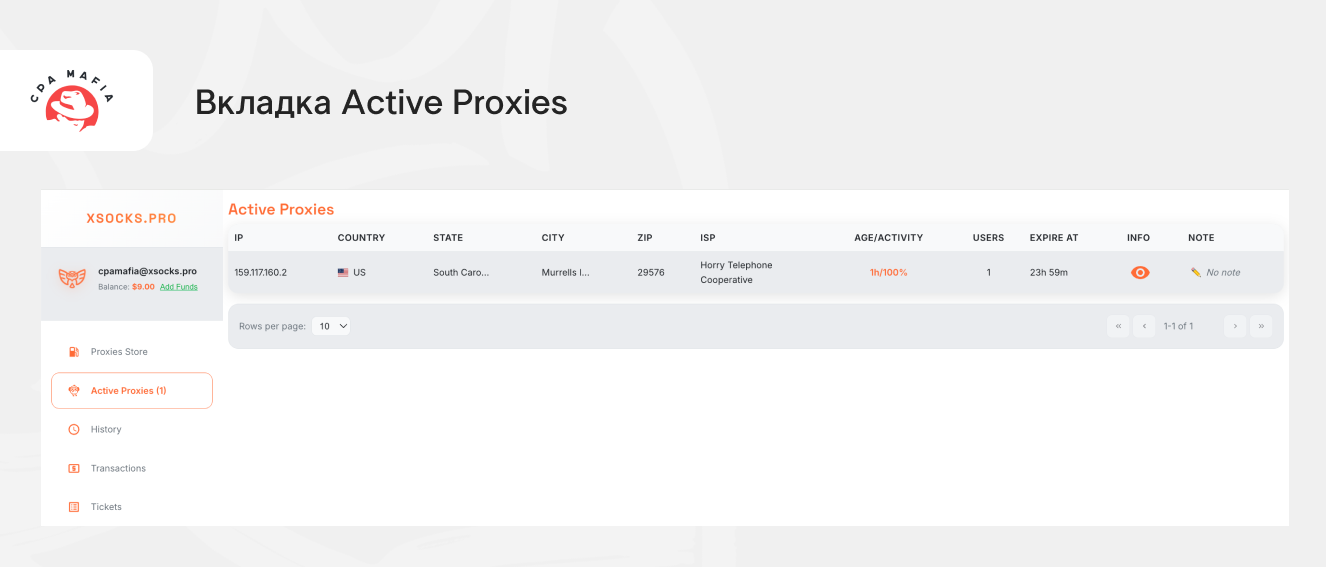Click the Transactions dollar icon
Screen dimensions: 1326x567
[x=74, y=468]
